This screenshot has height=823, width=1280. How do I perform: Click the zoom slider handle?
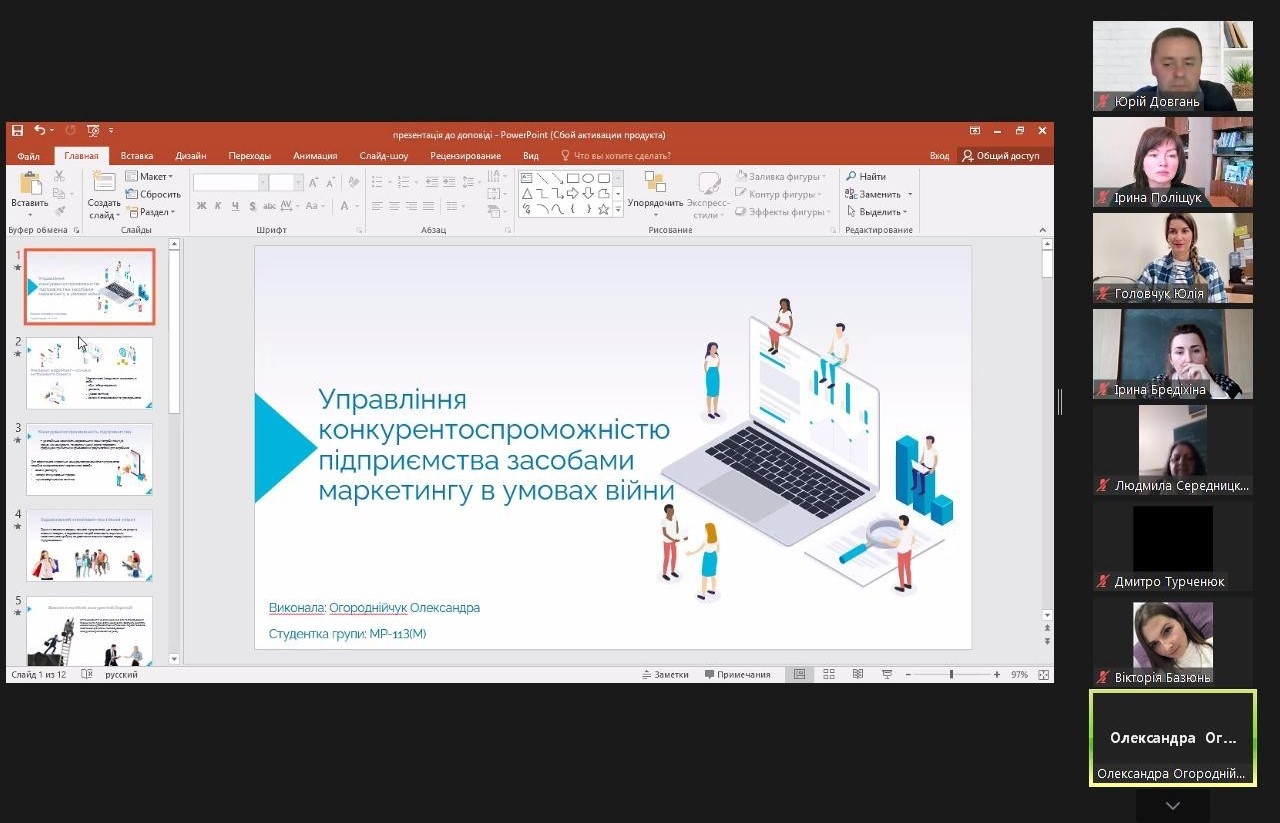pyautogui.click(x=951, y=675)
